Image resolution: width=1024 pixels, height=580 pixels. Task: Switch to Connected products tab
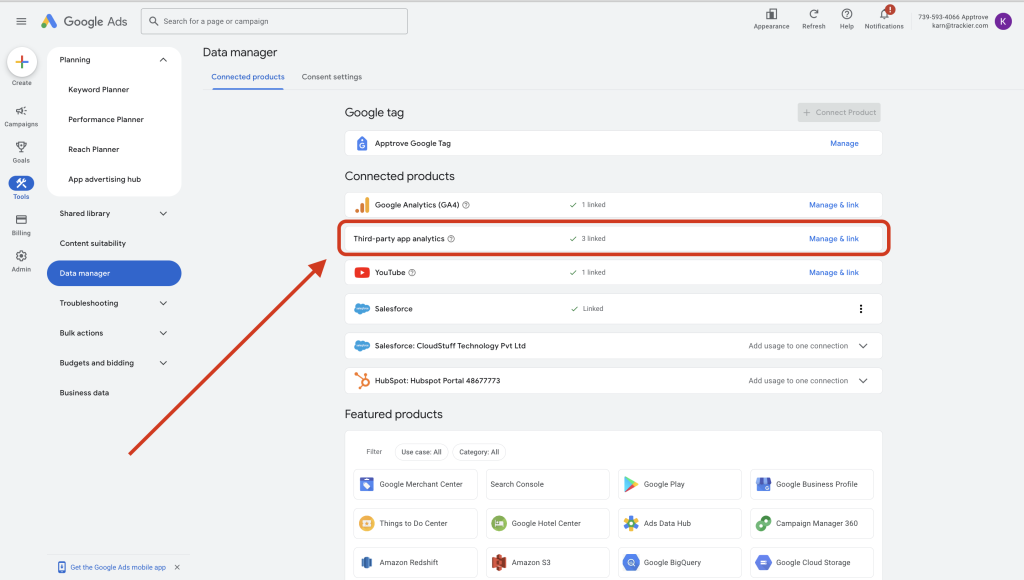248,77
